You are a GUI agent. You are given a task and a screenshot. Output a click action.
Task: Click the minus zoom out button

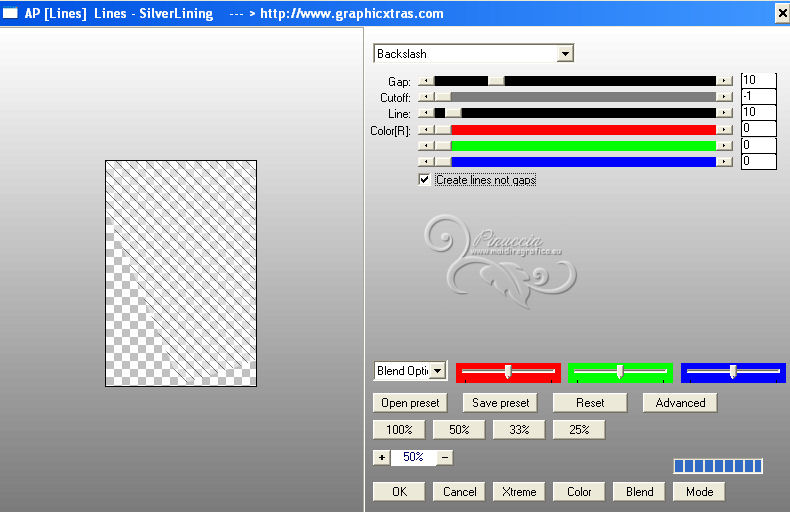445,458
